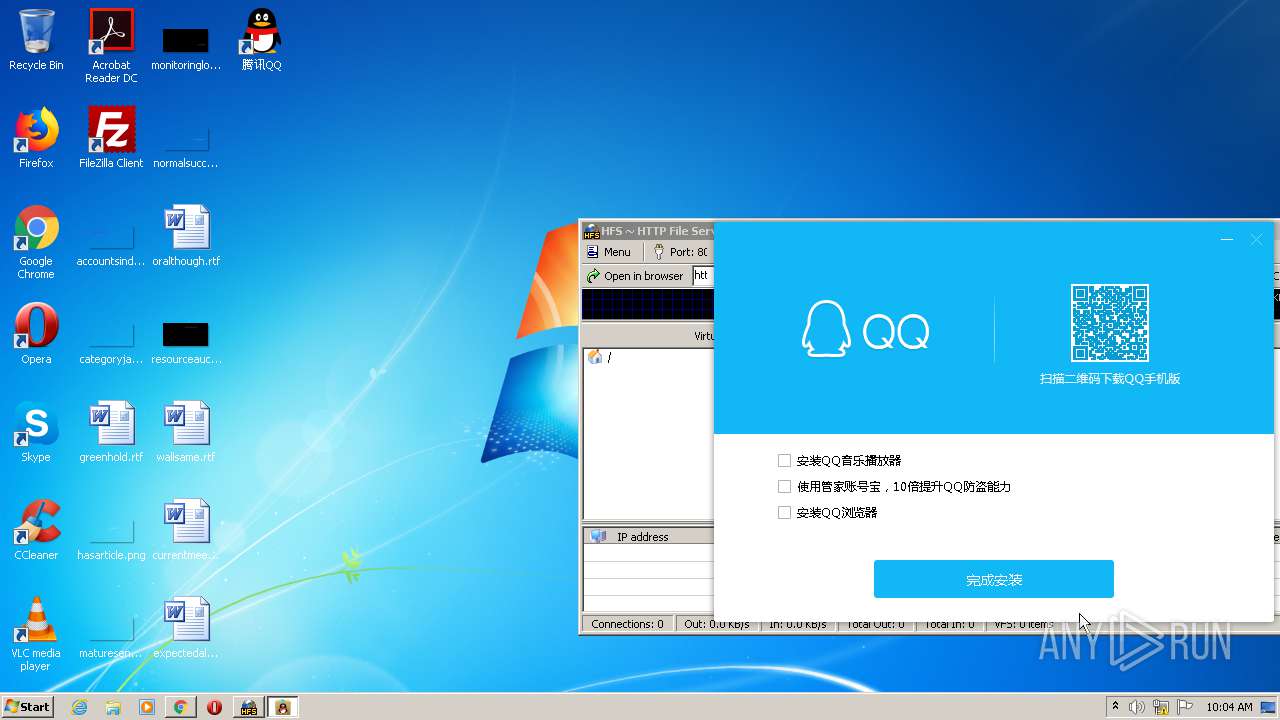Click Open in browser in HFS
This screenshot has height=720, width=1280.
pyautogui.click(x=636, y=276)
